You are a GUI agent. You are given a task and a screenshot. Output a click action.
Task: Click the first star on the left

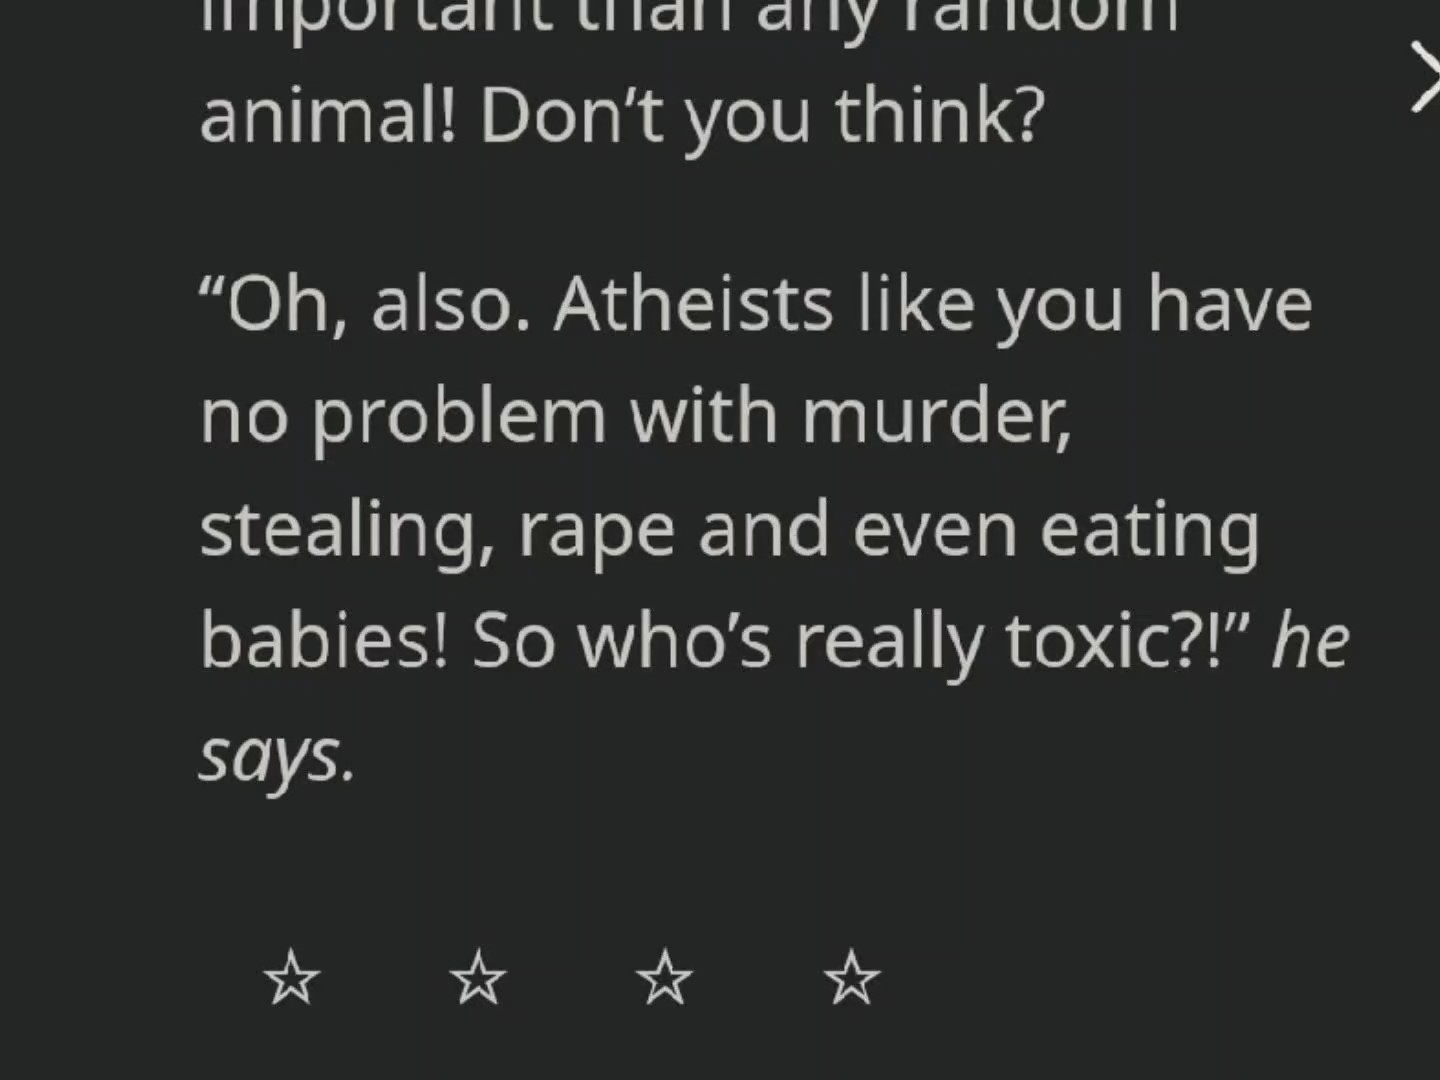pyautogui.click(x=292, y=978)
